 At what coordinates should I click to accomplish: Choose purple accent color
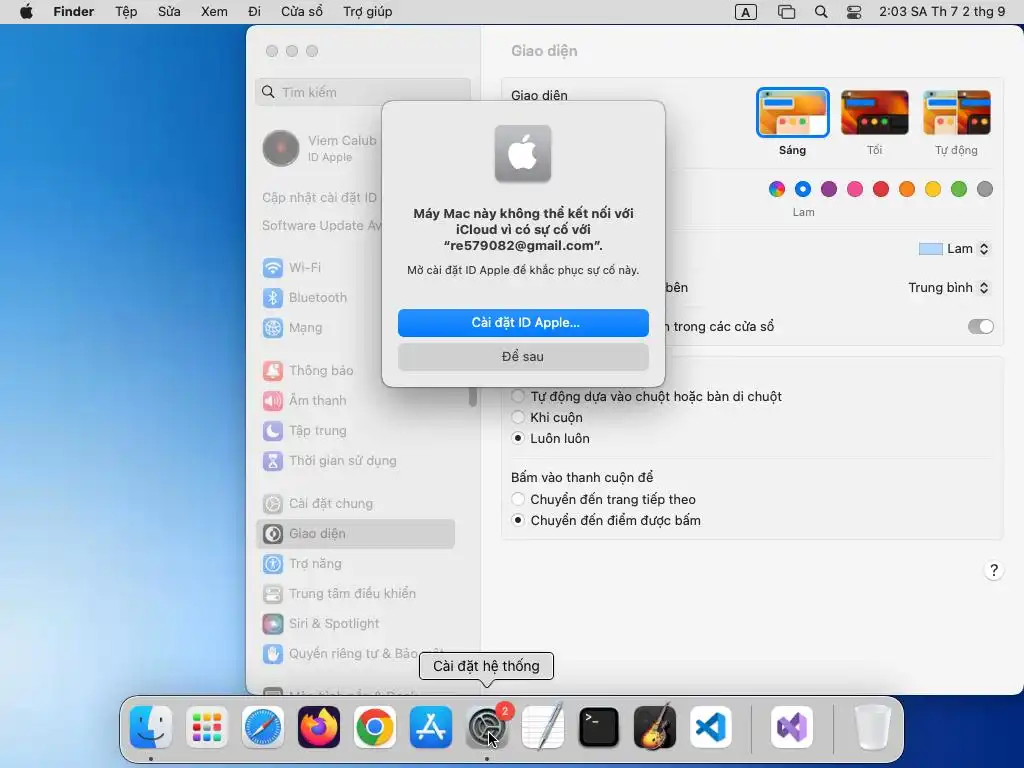pos(829,189)
